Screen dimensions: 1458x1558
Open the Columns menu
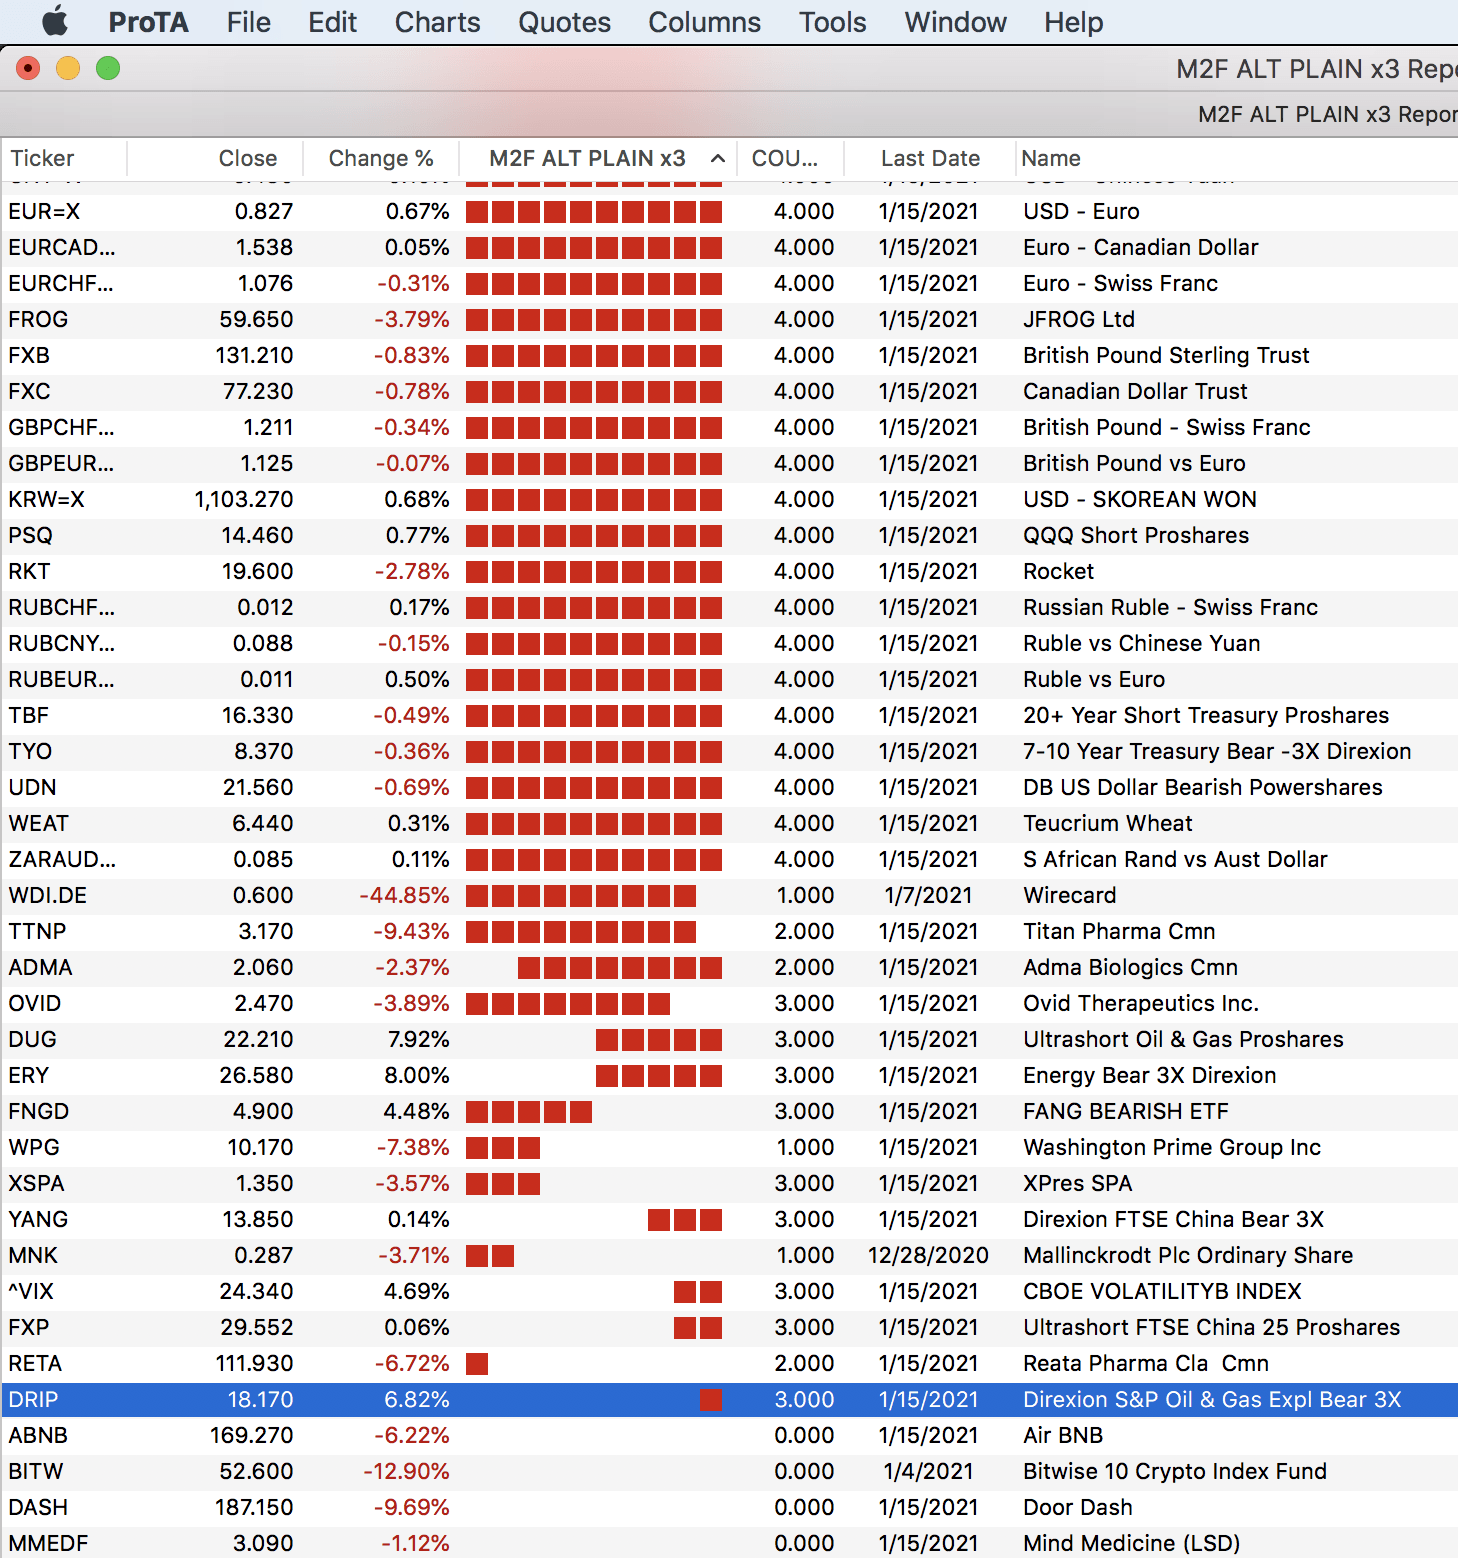(704, 22)
